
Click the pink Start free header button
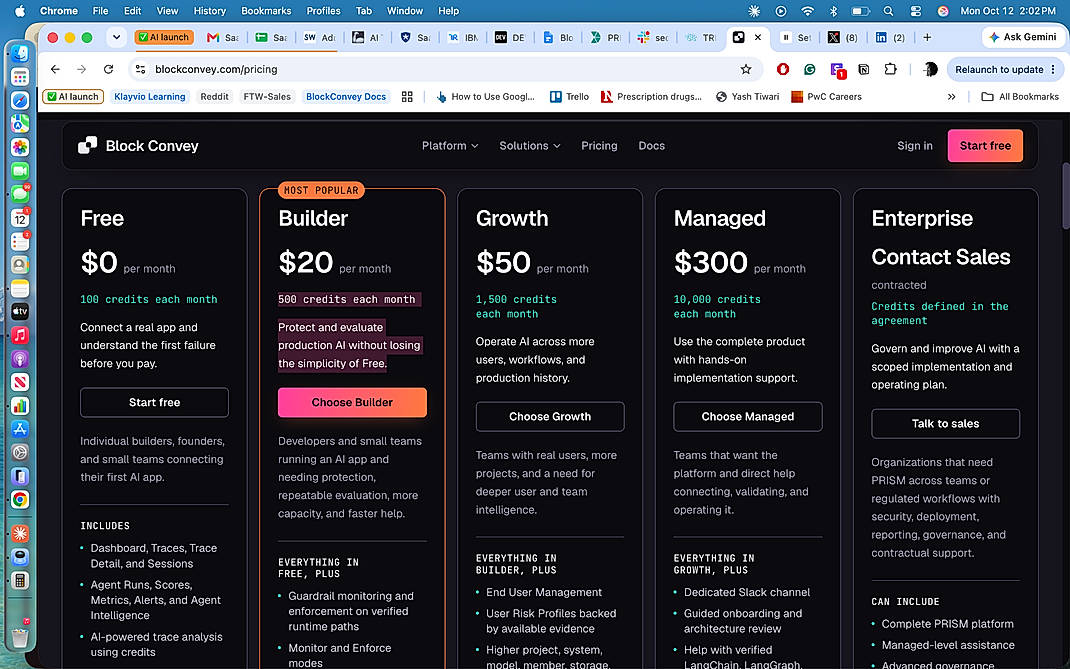[x=985, y=145]
